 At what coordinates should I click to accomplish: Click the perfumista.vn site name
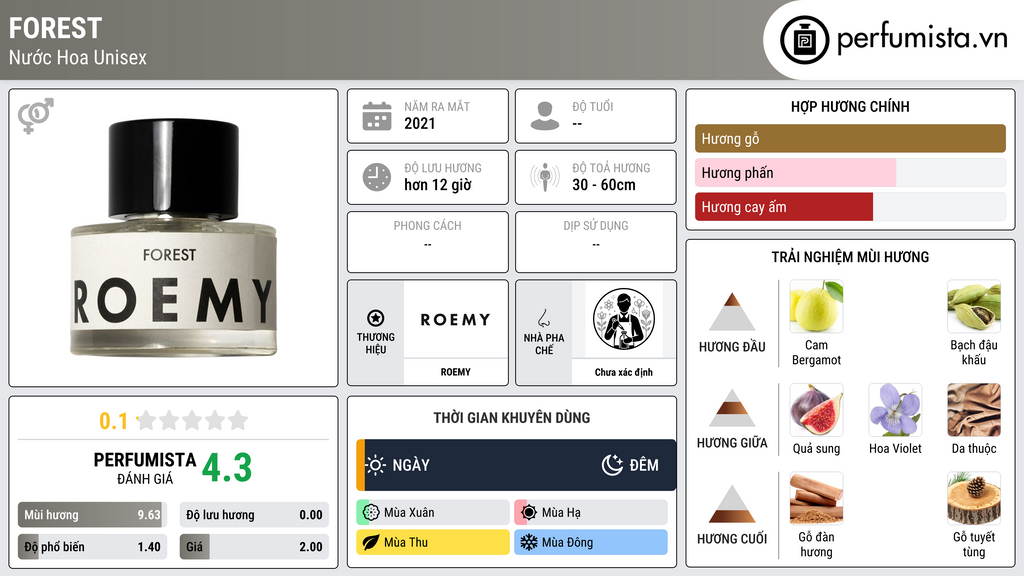922,39
